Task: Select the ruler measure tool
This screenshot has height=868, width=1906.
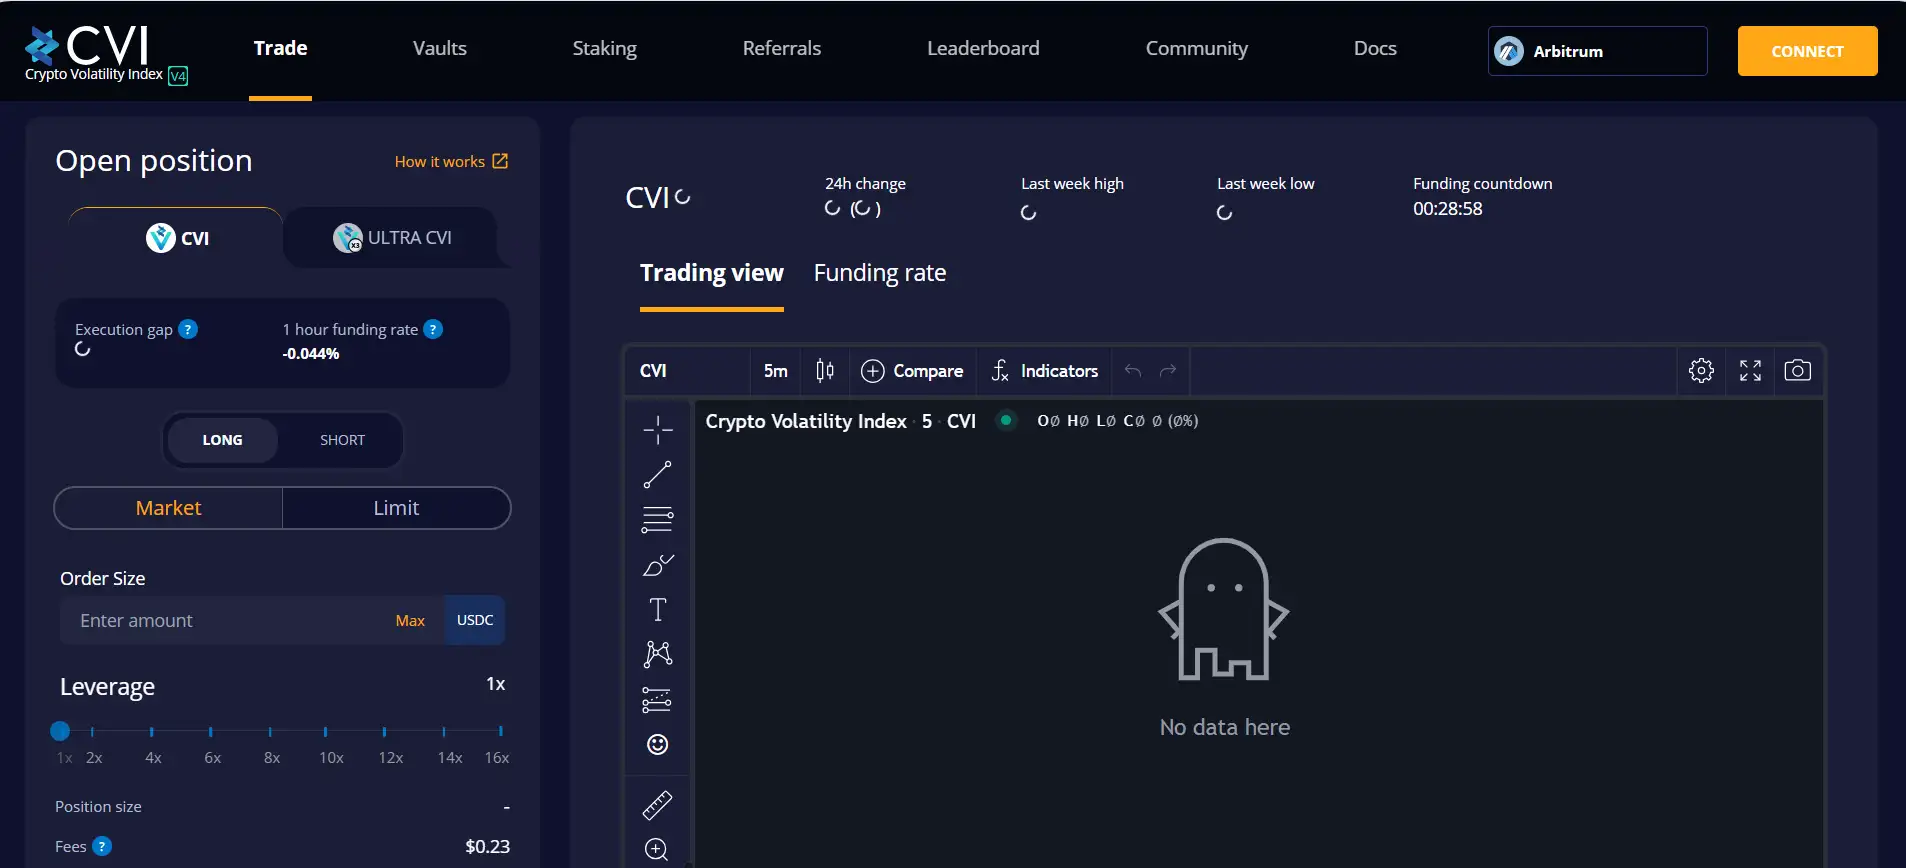Action: click(x=657, y=805)
